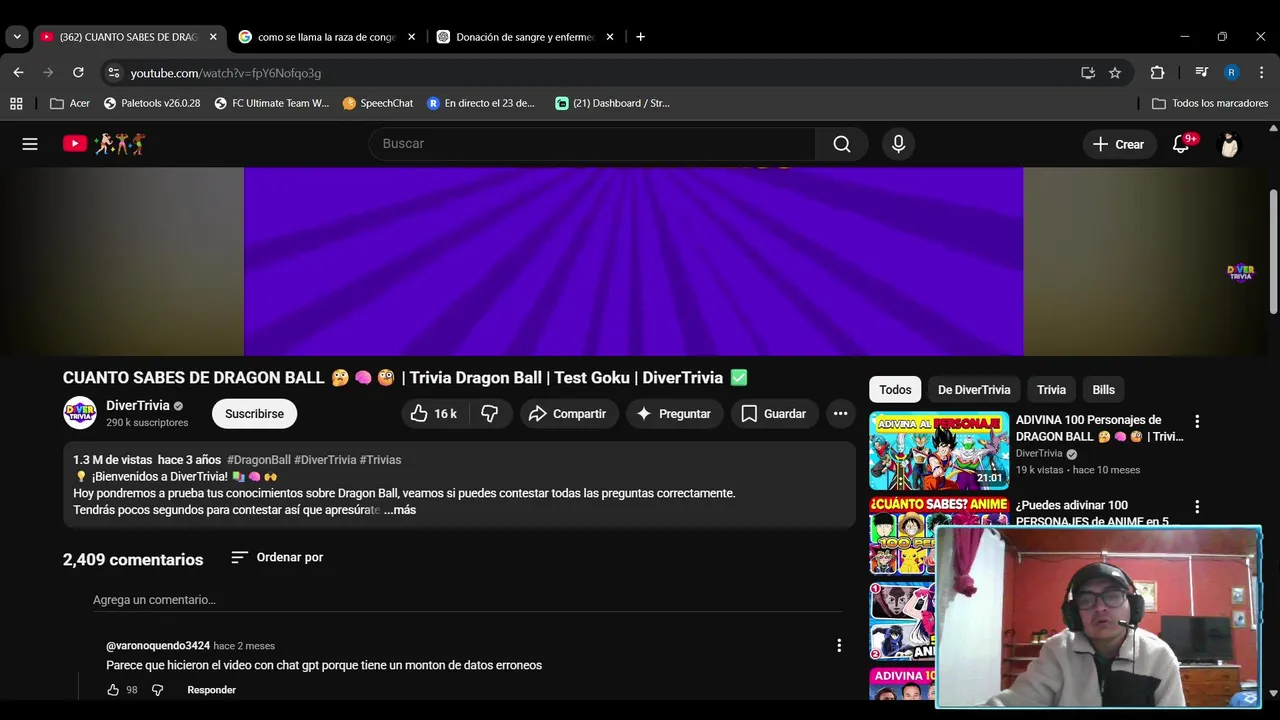Open the Acer bookmark folder

[x=70, y=103]
